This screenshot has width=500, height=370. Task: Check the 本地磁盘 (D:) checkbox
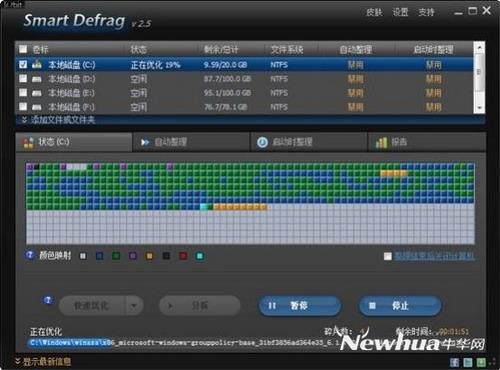[23, 79]
